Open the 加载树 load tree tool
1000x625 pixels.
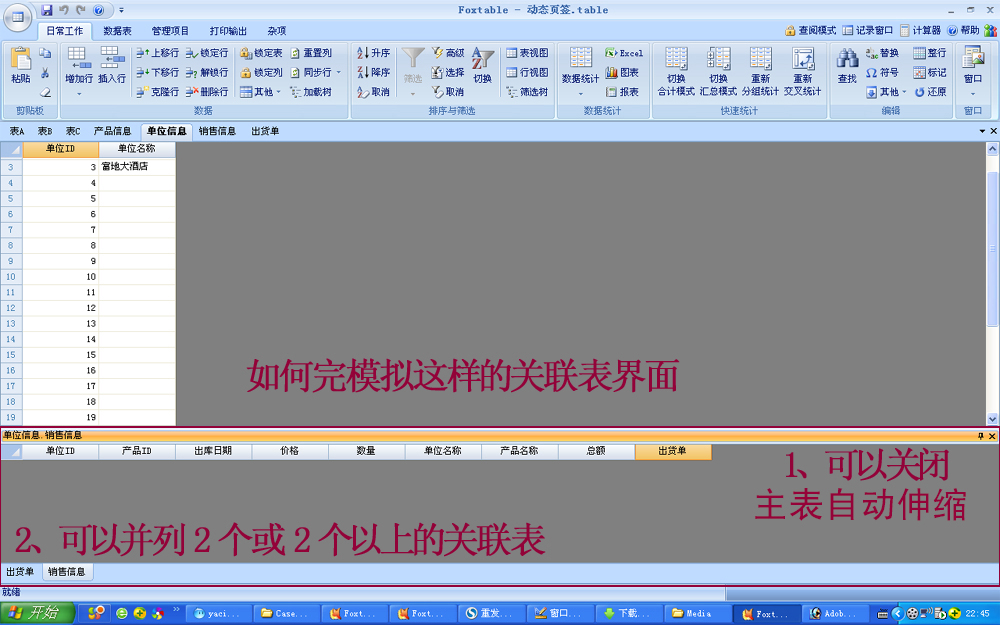[x=311, y=92]
